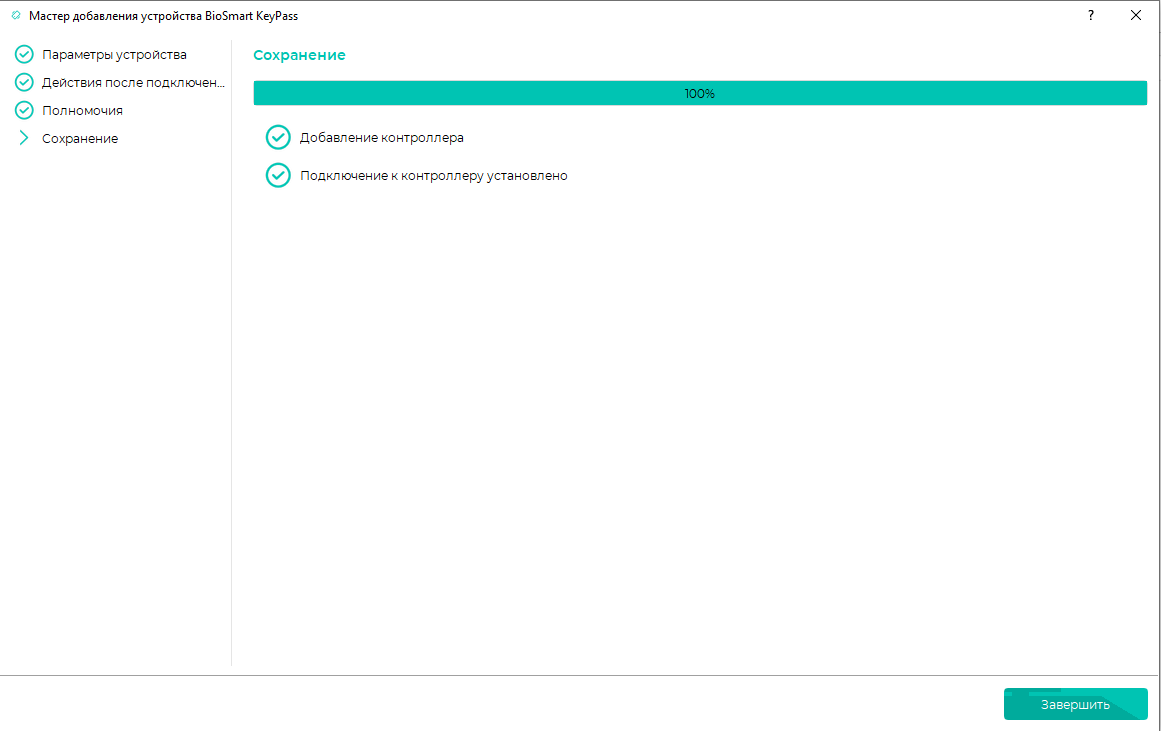
Task: Go to the Действия после подключен... step
Action: coord(133,83)
